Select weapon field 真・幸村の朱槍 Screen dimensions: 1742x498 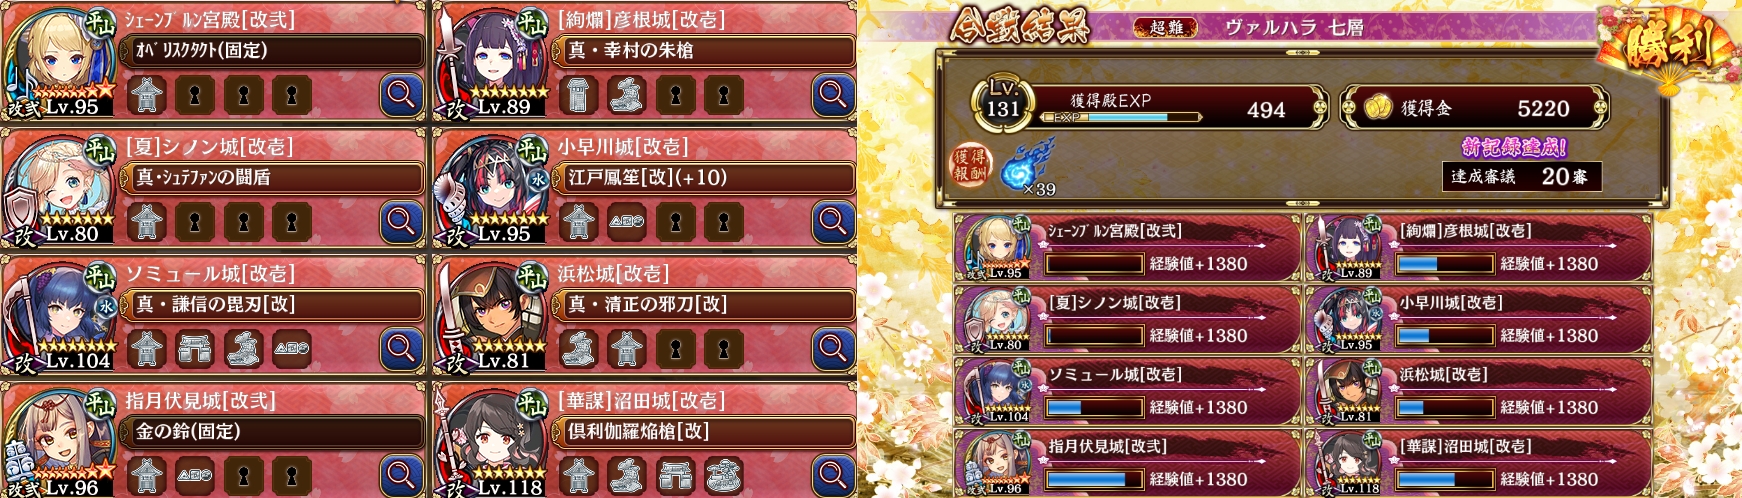[704, 50]
